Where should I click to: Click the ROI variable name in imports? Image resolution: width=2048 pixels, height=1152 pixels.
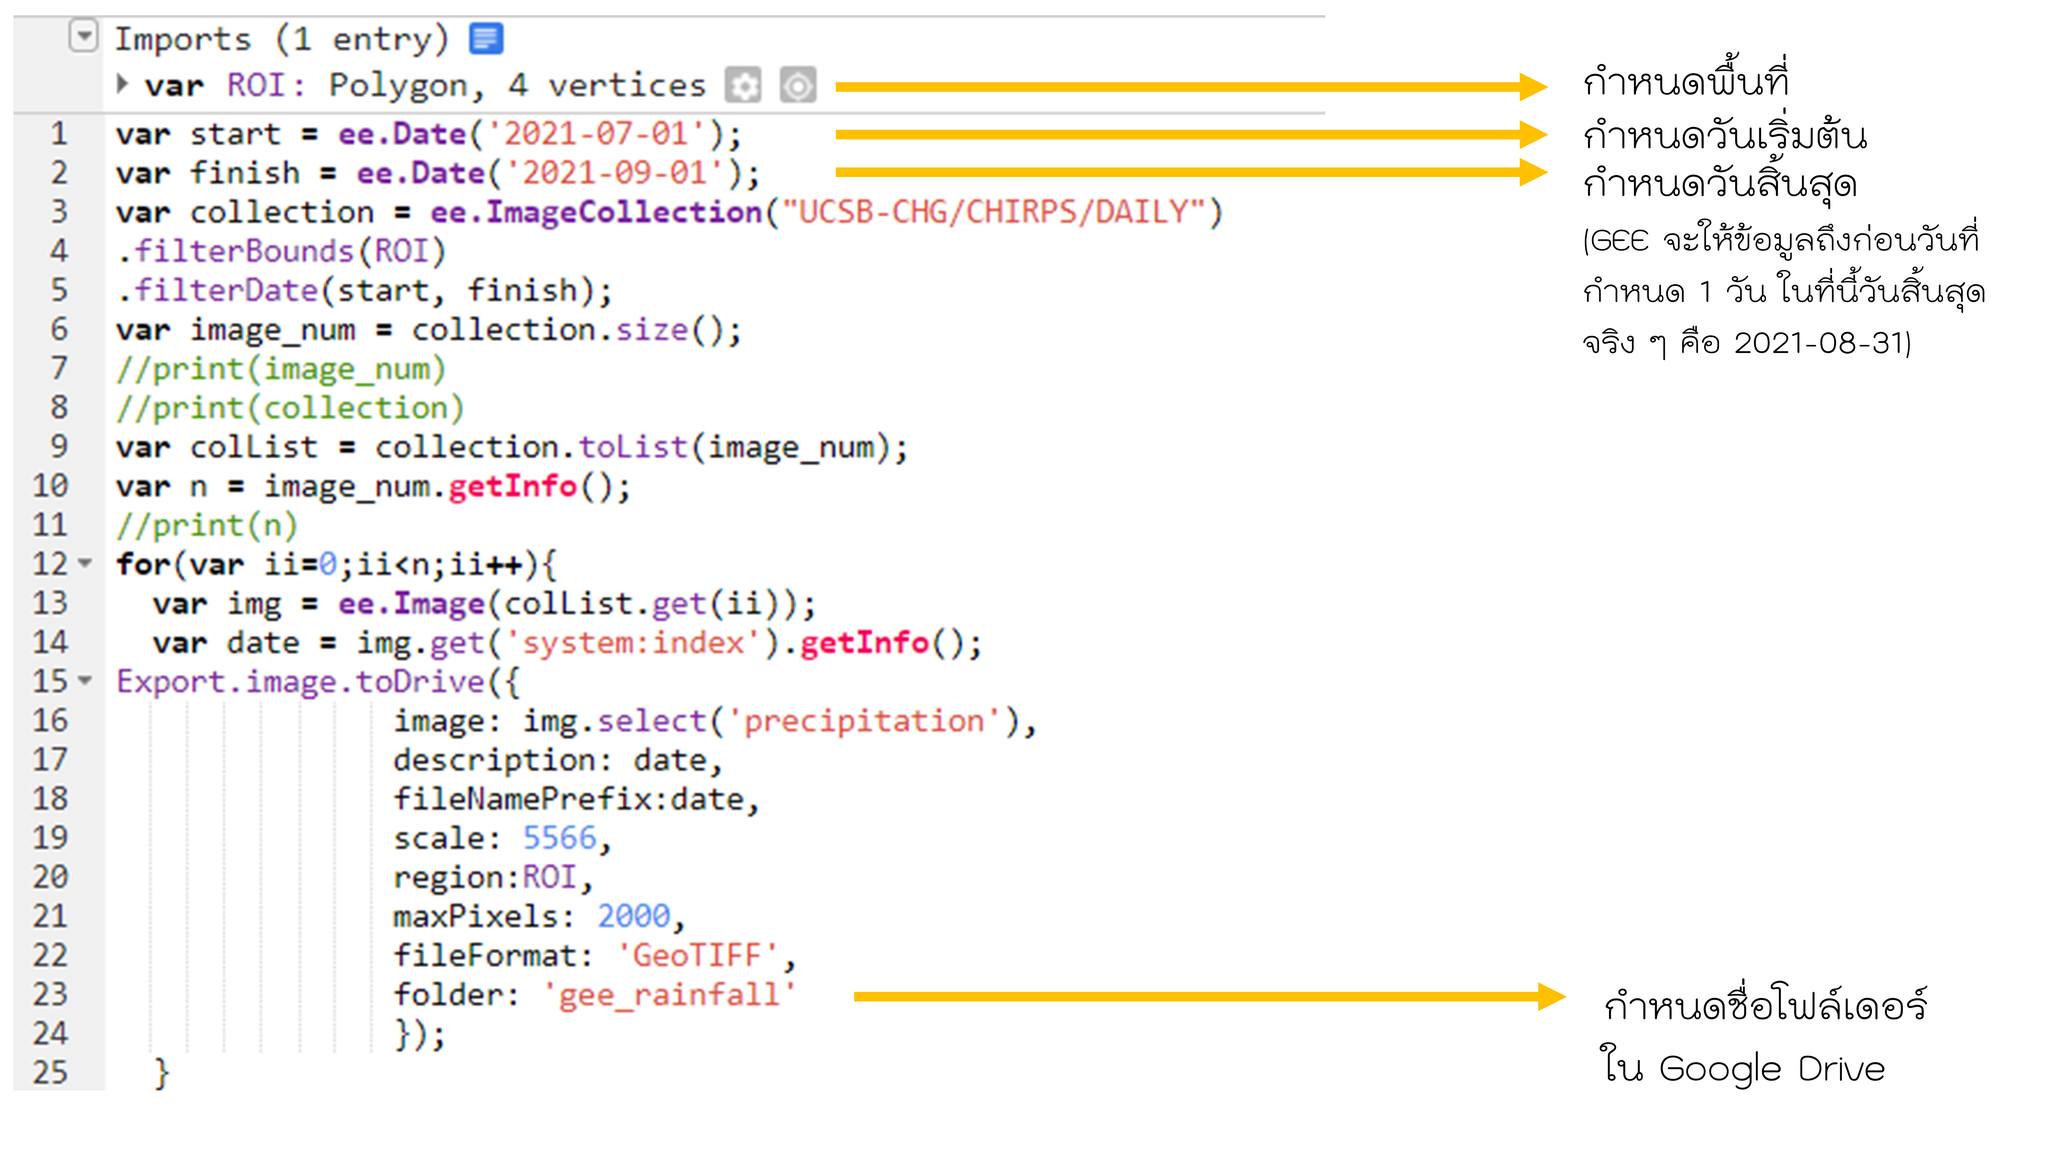point(256,85)
